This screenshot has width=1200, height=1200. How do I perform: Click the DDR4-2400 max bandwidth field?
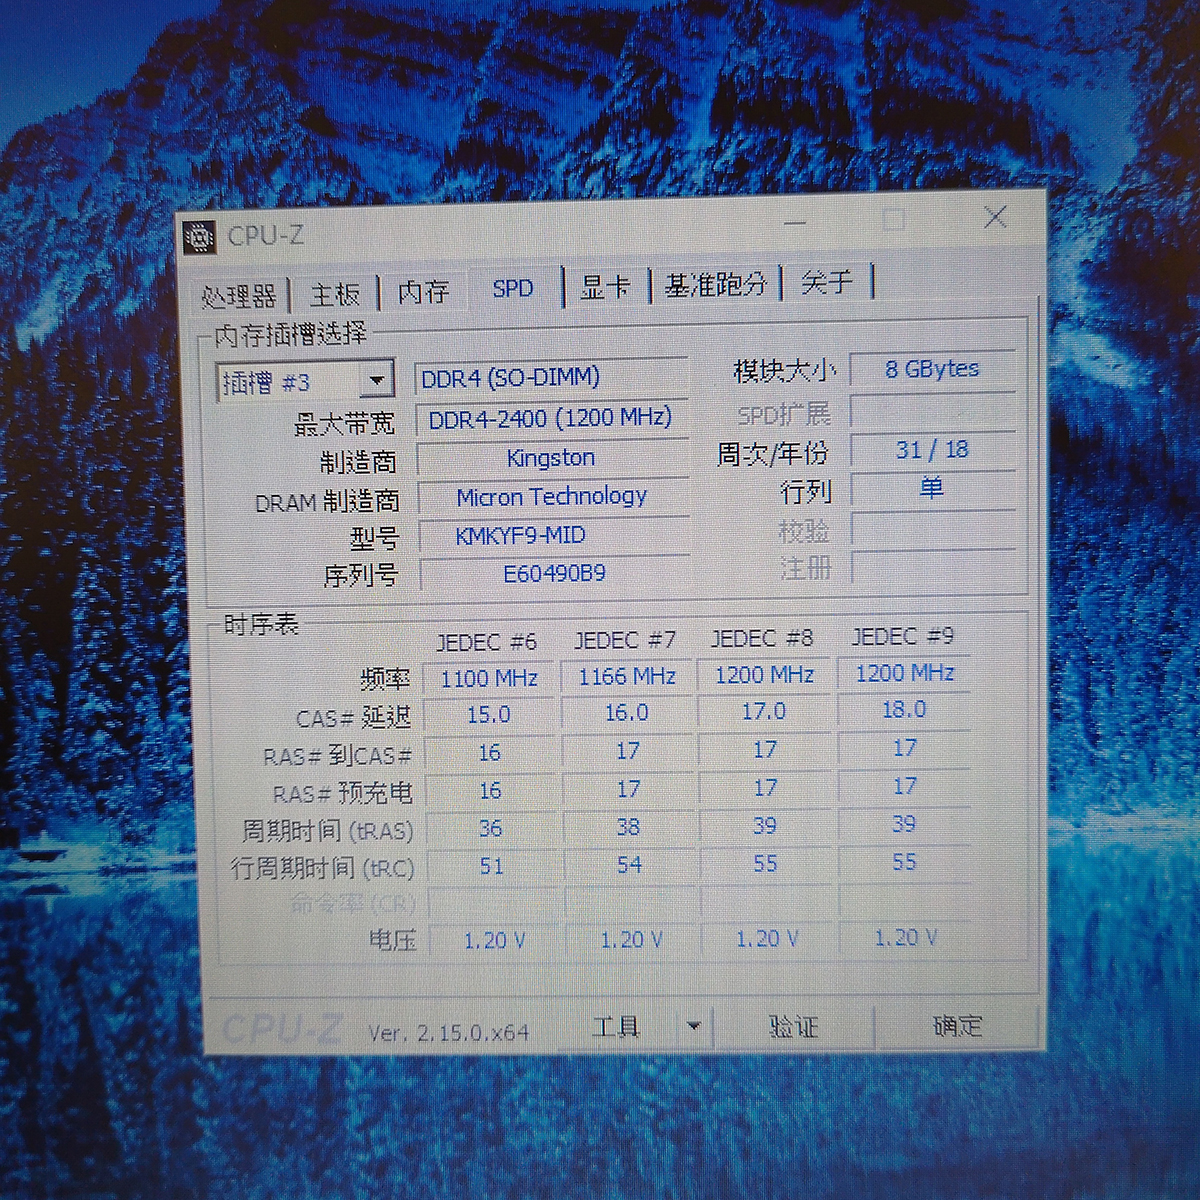tap(550, 419)
